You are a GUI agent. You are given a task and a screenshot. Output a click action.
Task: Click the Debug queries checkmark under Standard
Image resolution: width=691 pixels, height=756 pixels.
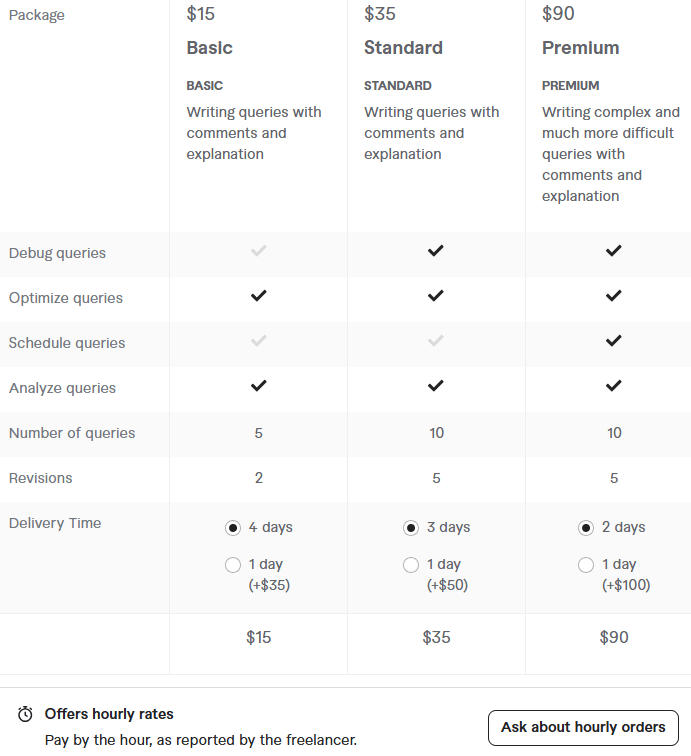click(x=435, y=251)
